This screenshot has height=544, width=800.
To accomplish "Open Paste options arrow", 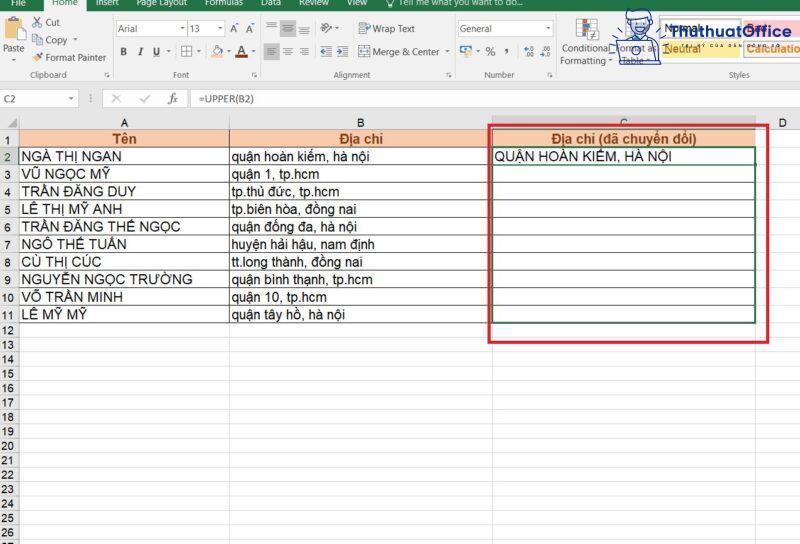I will (x=14, y=60).
